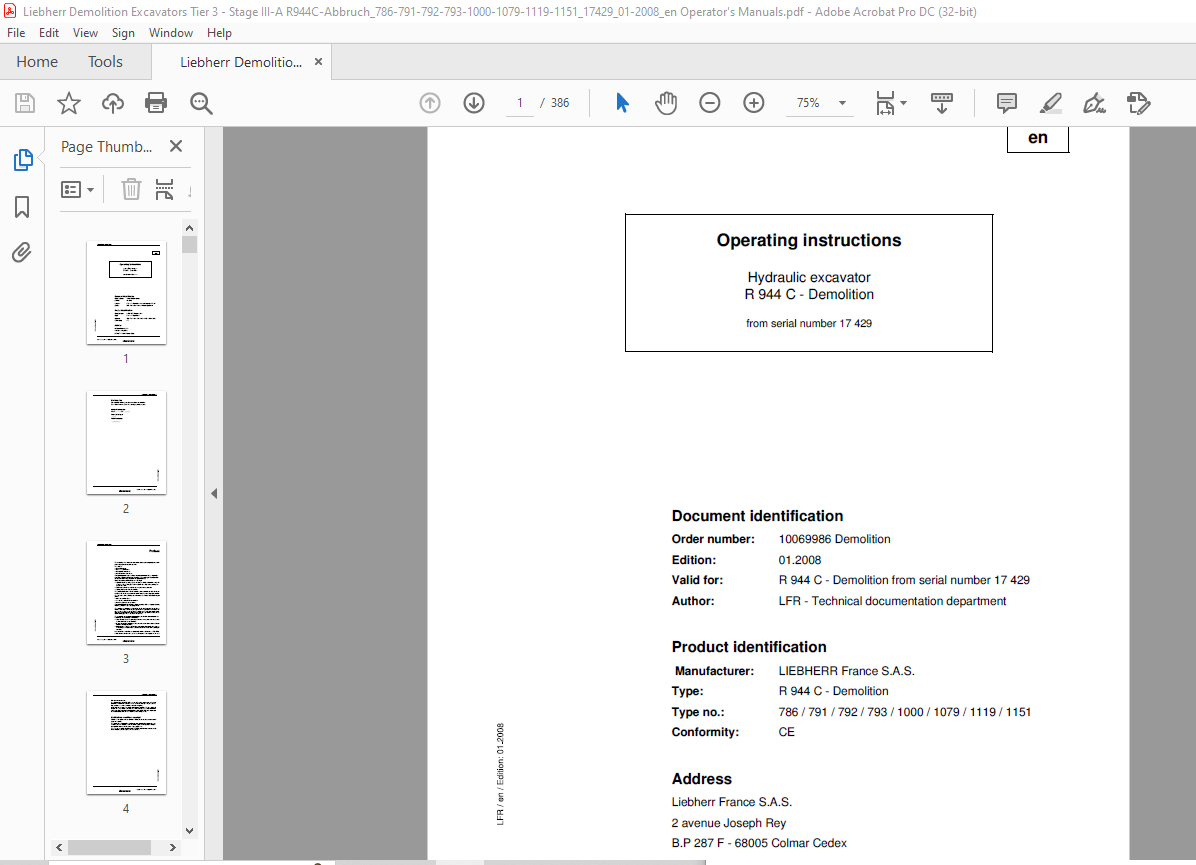Open the Find text magnifier icon
1196x865 pixels.
201,103
